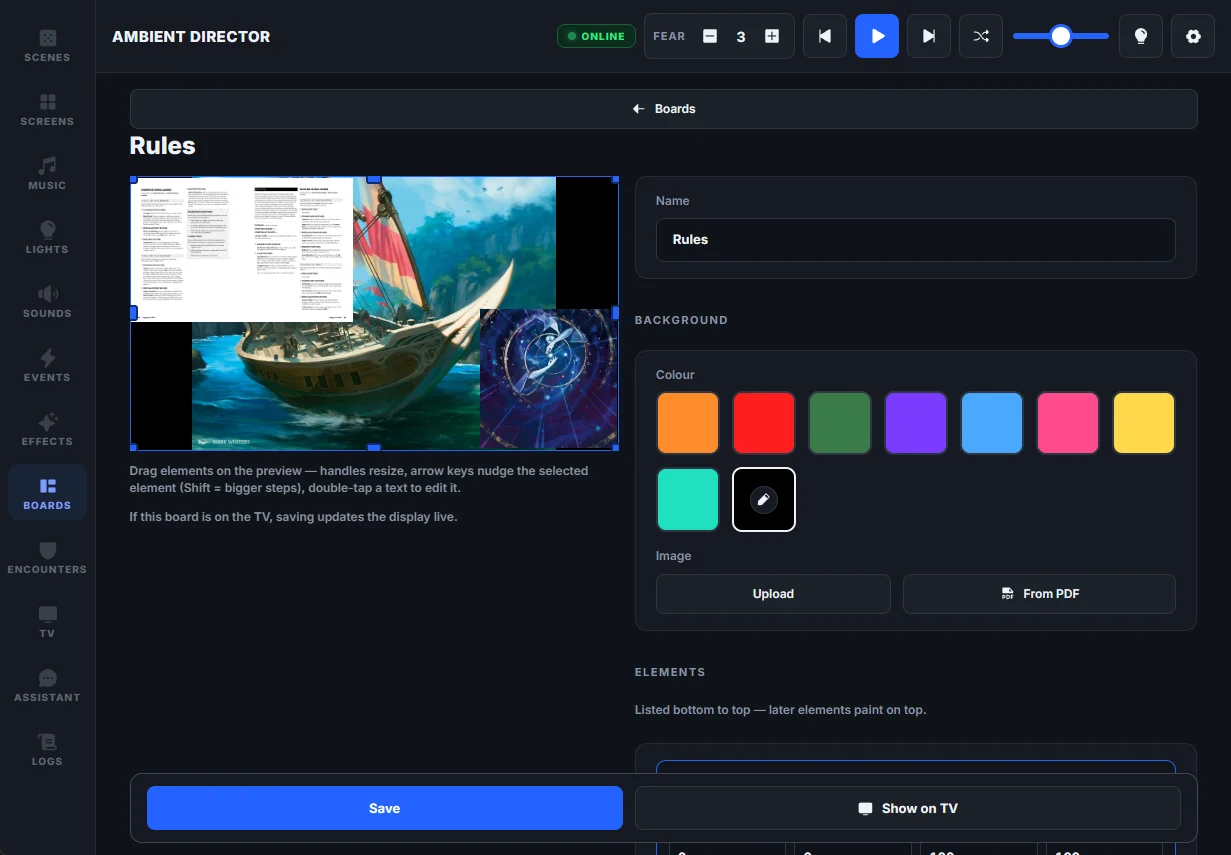Open the Assistant section
The image size is (1231, 855).
47,686
